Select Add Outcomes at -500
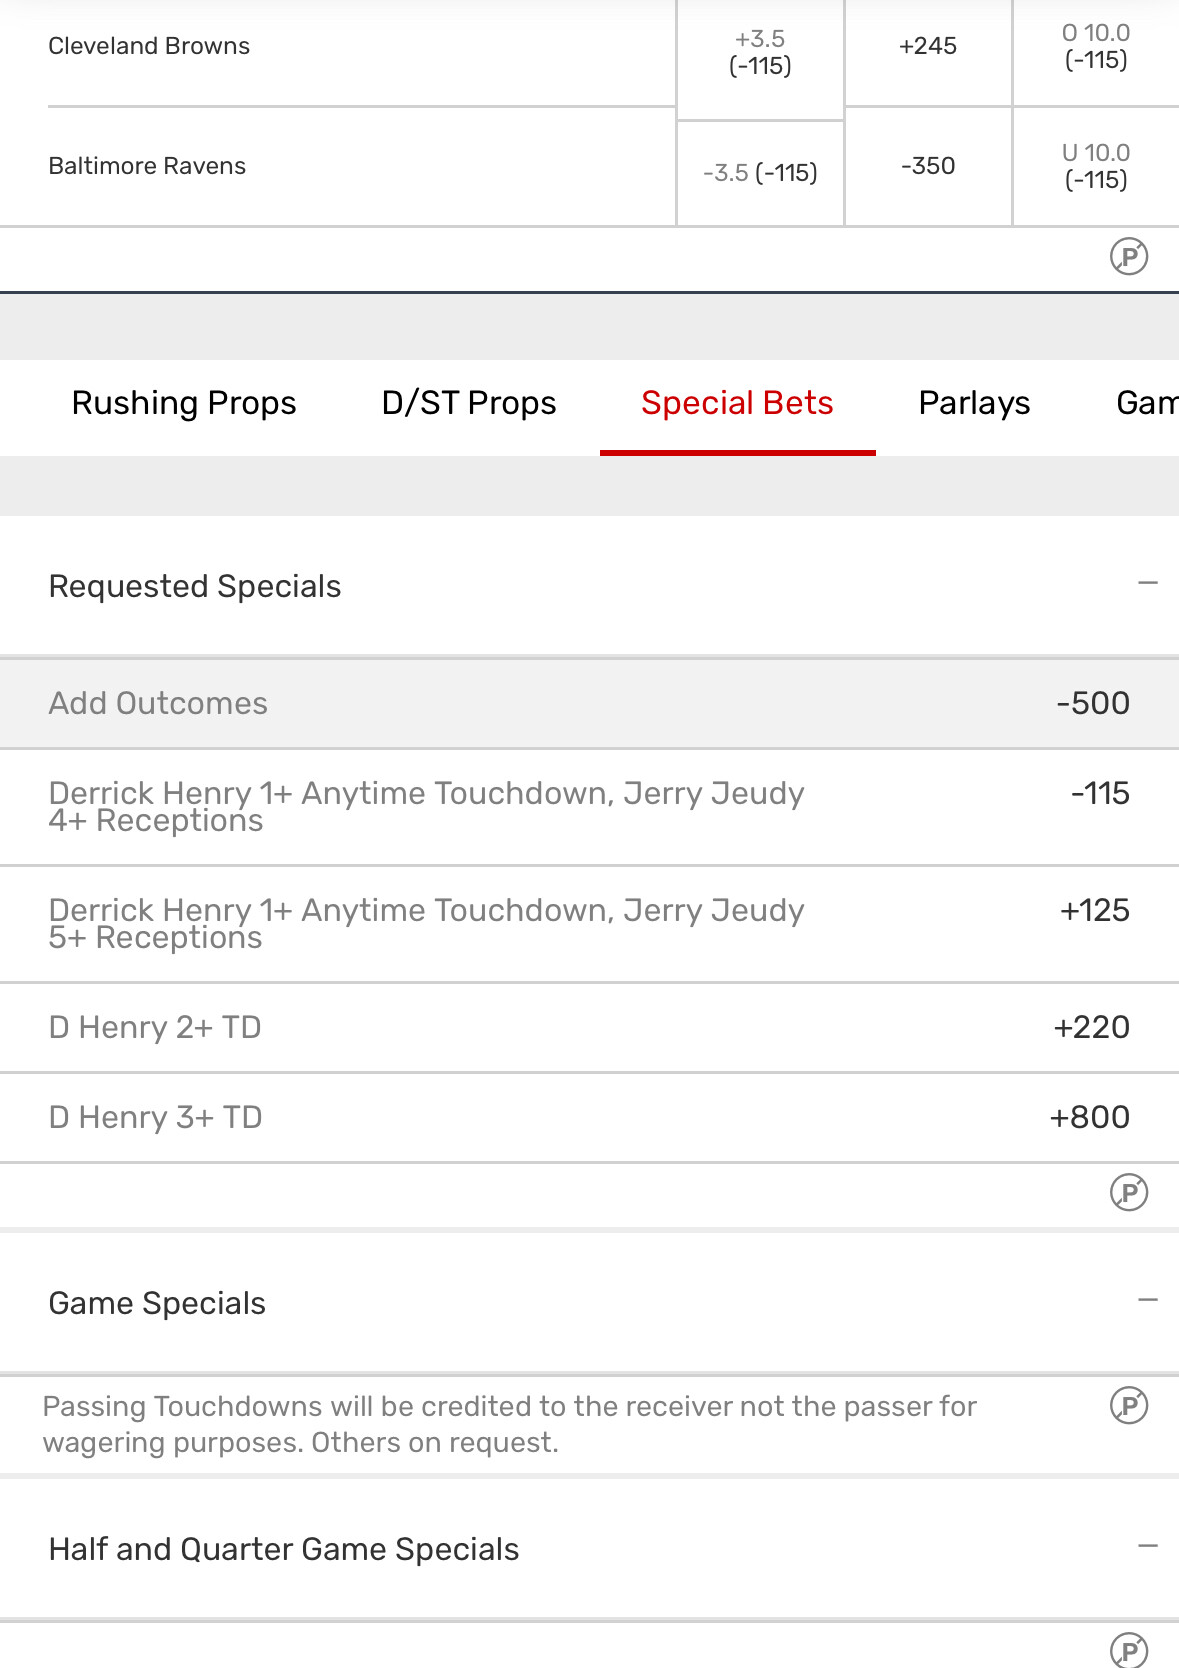 click(x=1092, y=703)
